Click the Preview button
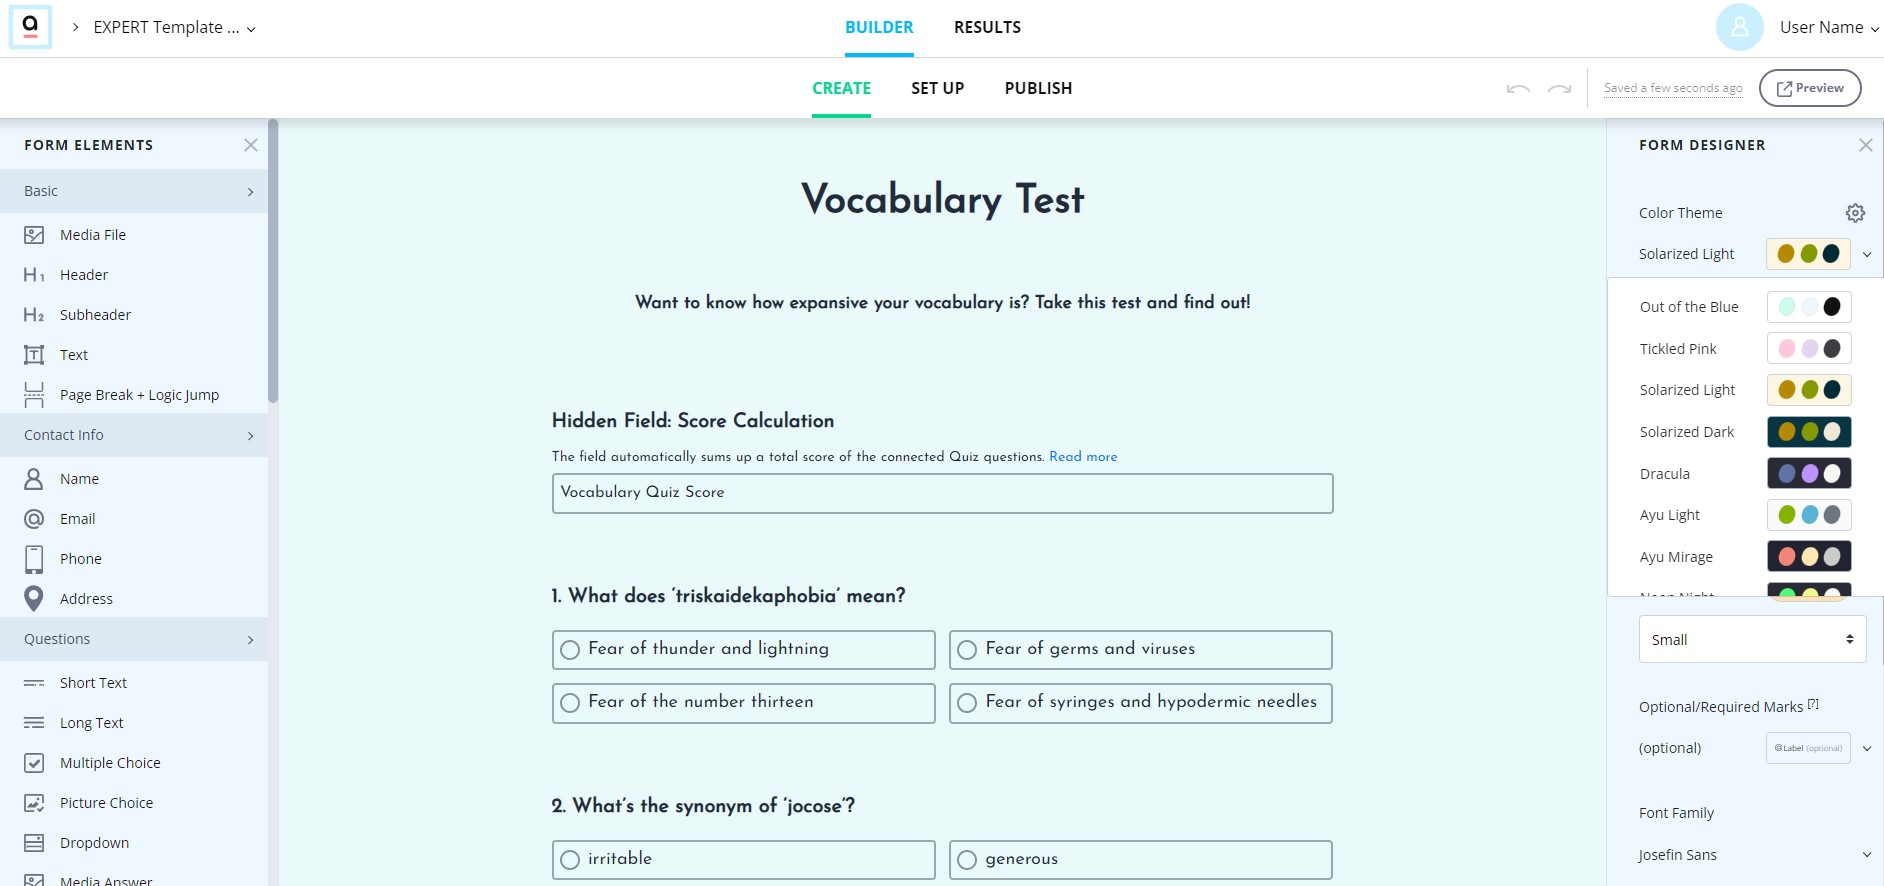The height and width of the screenshot is (886, 1884). click(x=1810, y=87)
